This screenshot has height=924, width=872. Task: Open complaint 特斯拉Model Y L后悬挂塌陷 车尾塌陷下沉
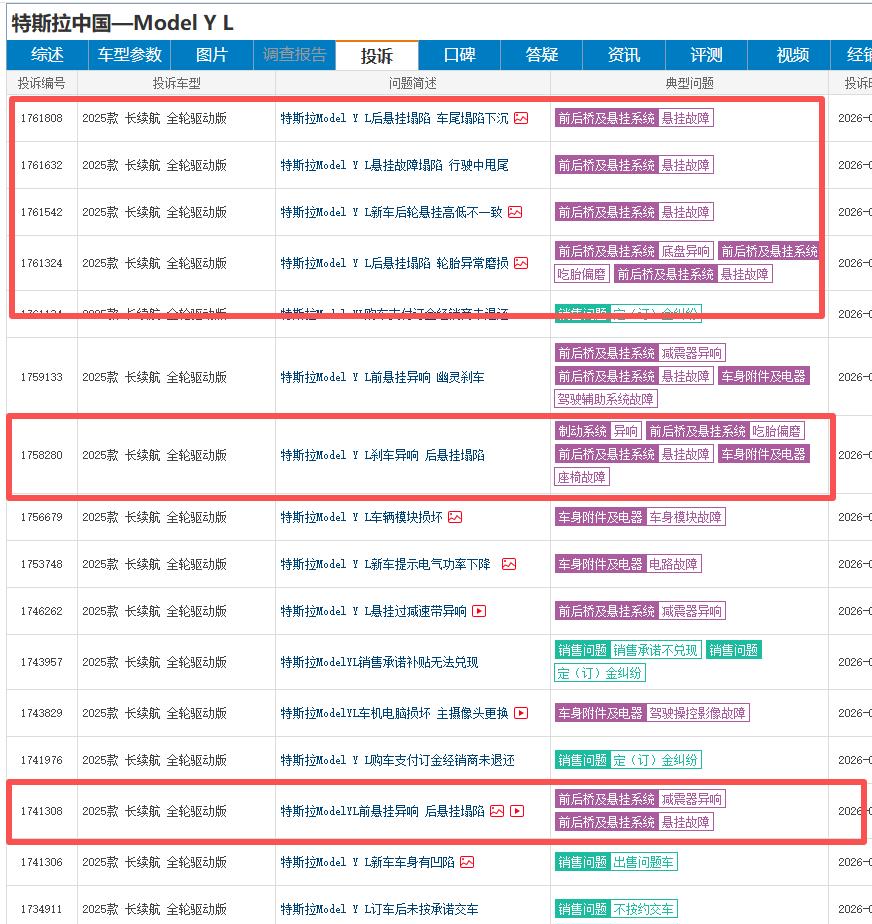coord(394,118)
